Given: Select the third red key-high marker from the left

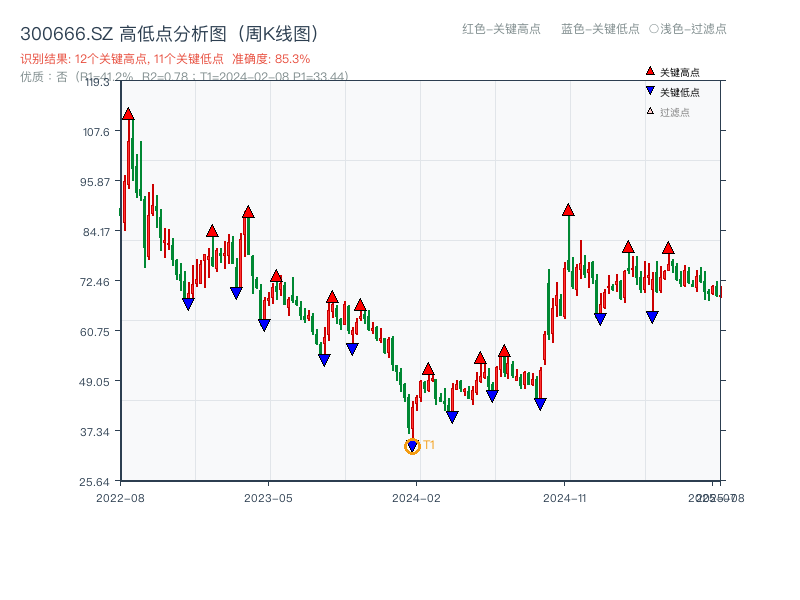Looking at the screenshot, I should (x=248, y=212).
